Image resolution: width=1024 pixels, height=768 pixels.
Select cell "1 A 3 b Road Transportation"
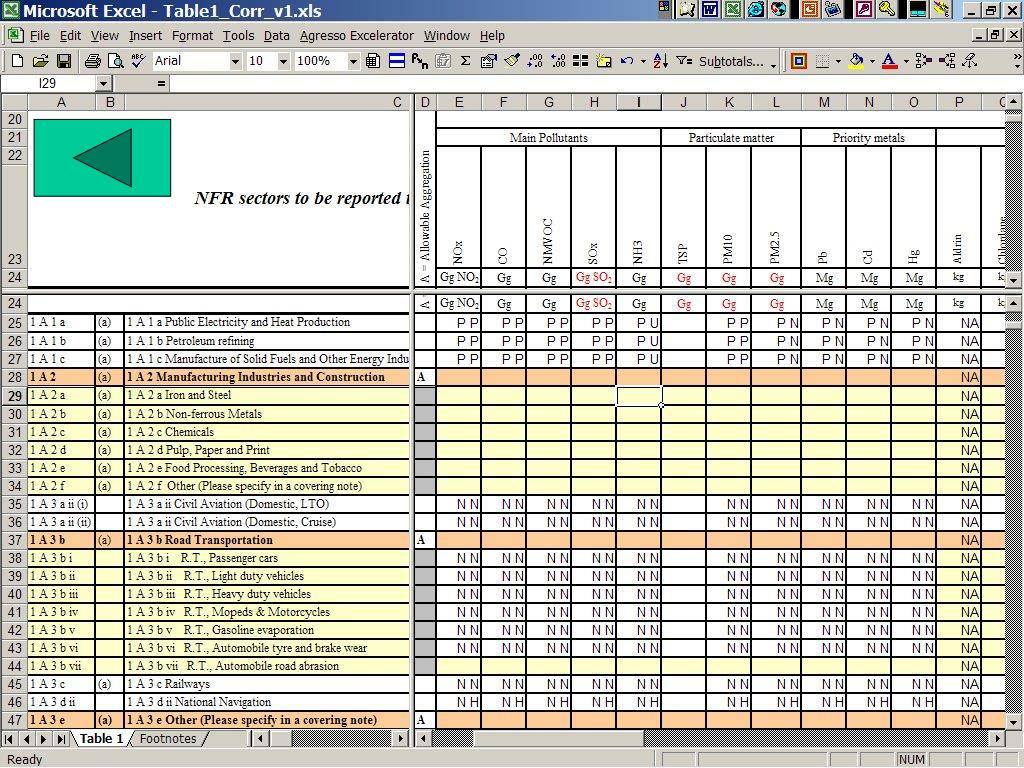coord(267,540)
